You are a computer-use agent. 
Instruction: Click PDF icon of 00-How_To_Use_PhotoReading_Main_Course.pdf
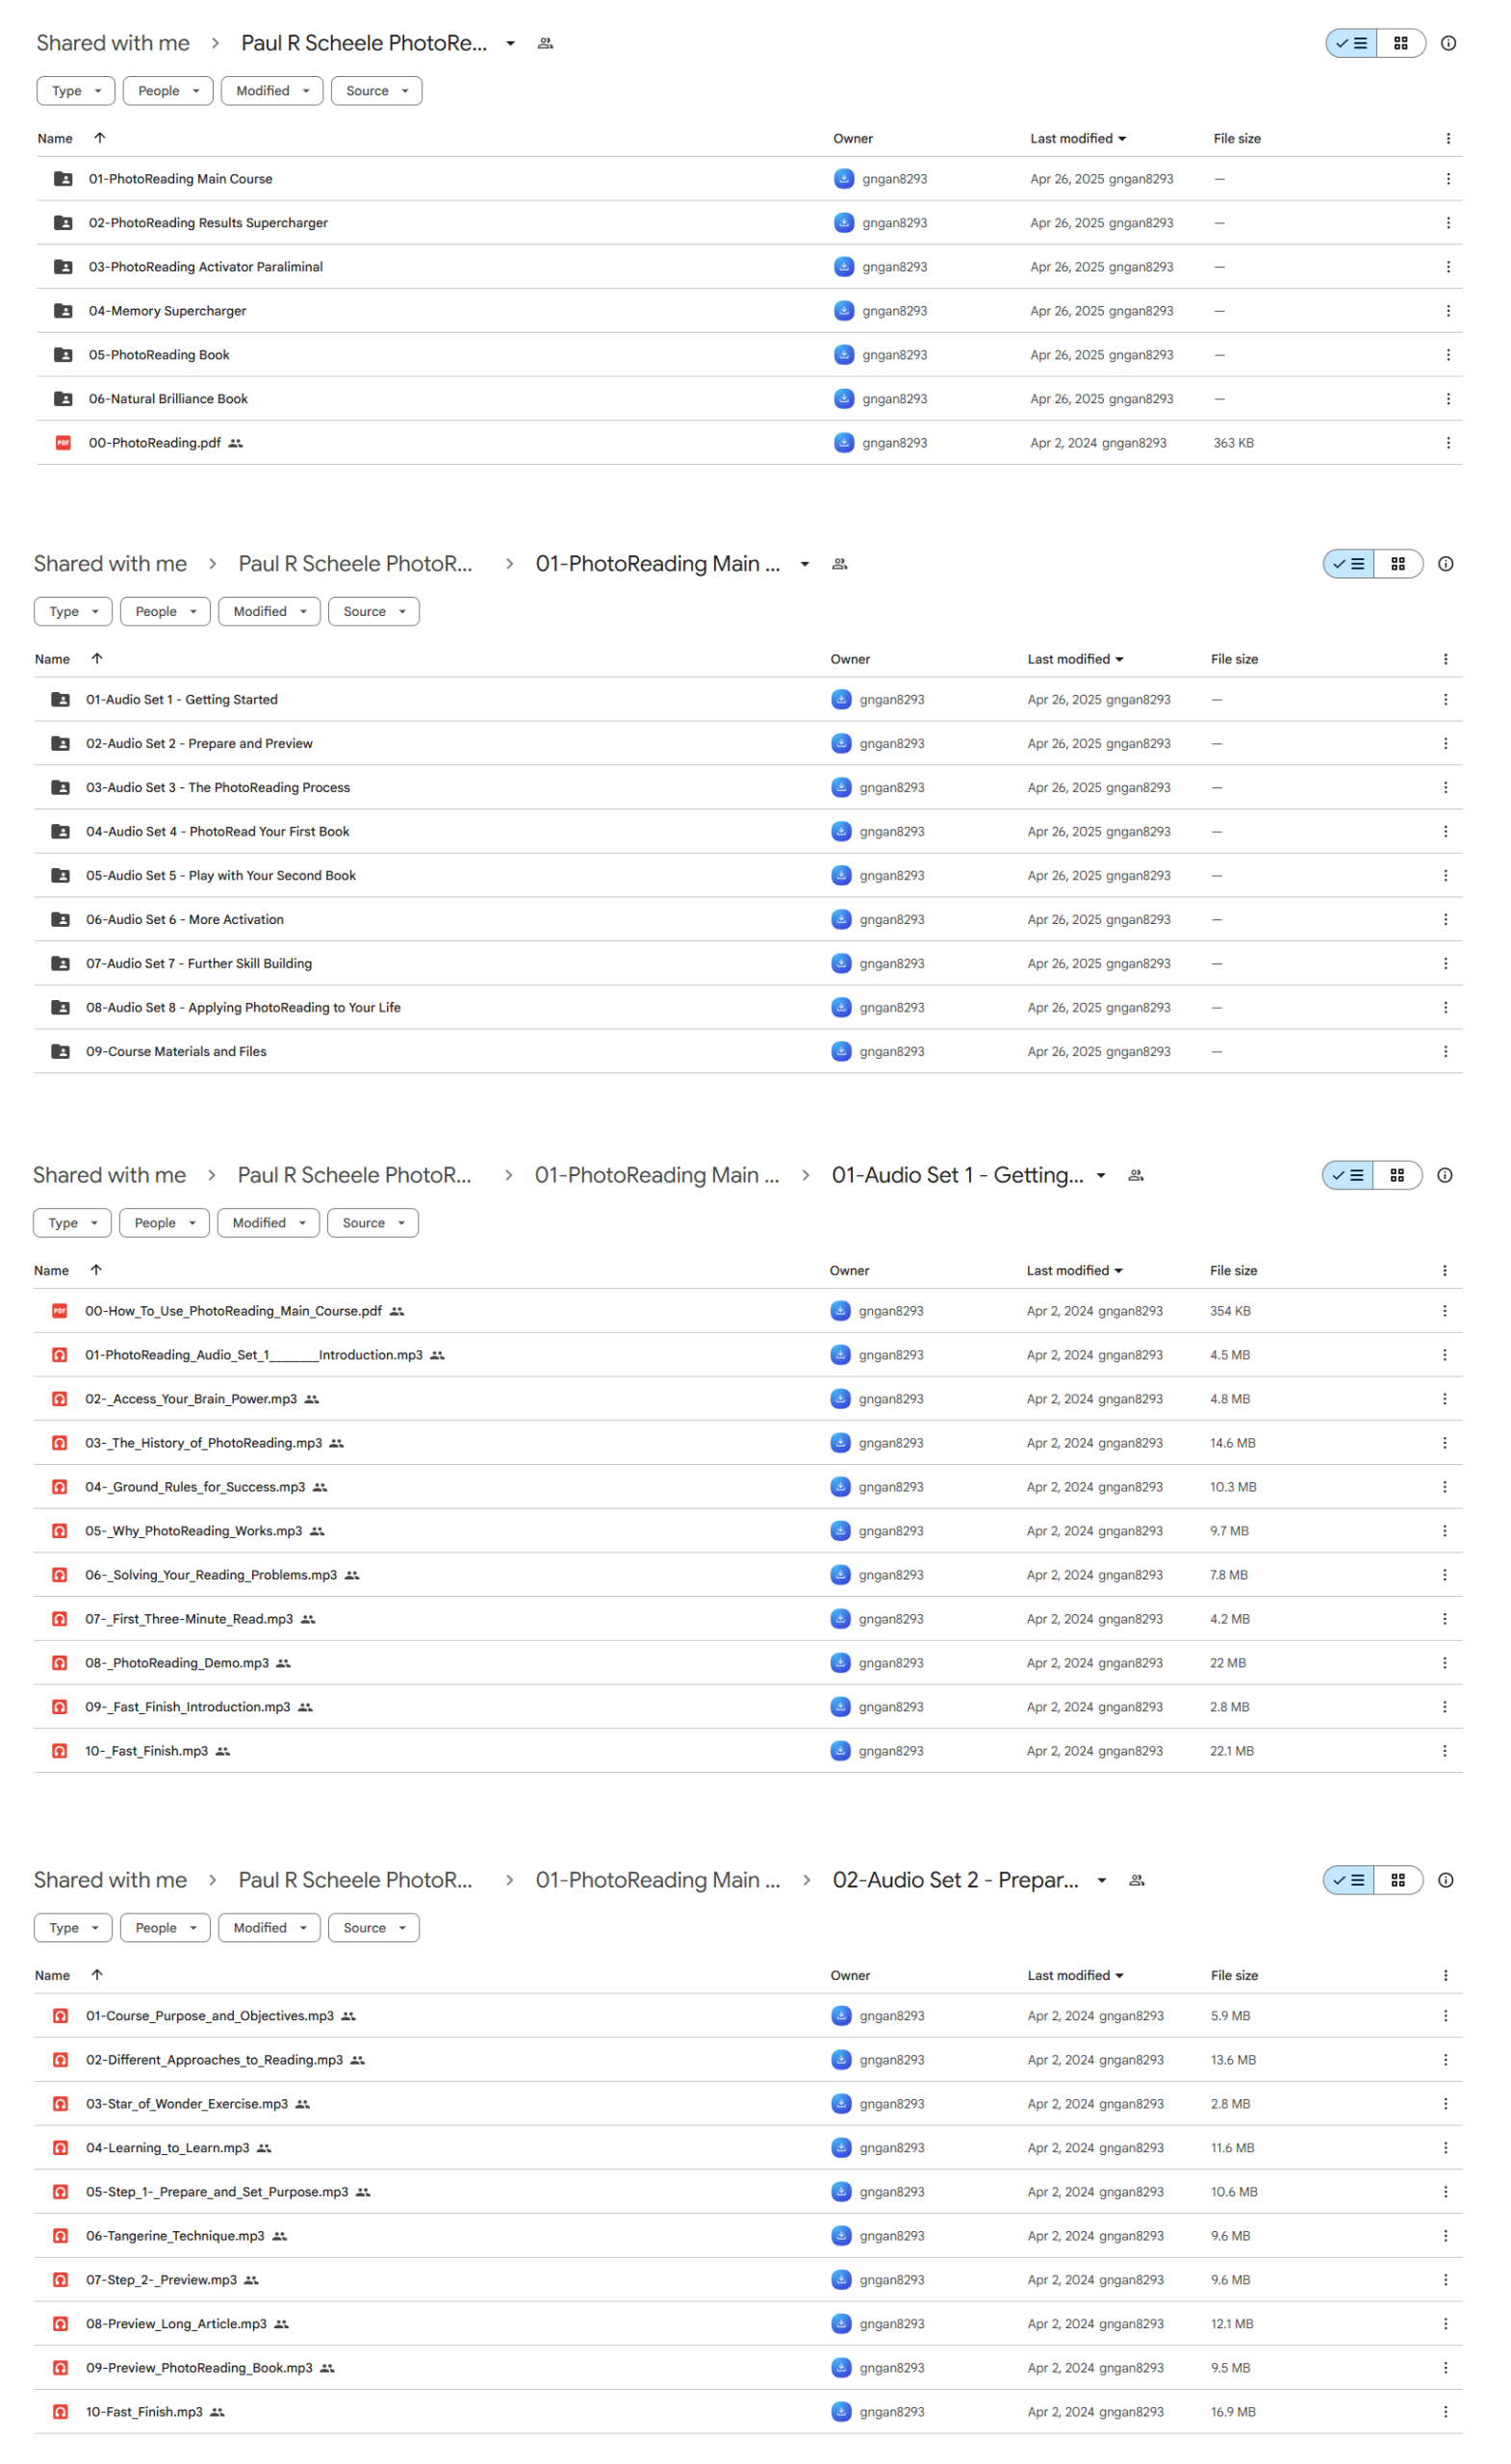coord(60,1311)
